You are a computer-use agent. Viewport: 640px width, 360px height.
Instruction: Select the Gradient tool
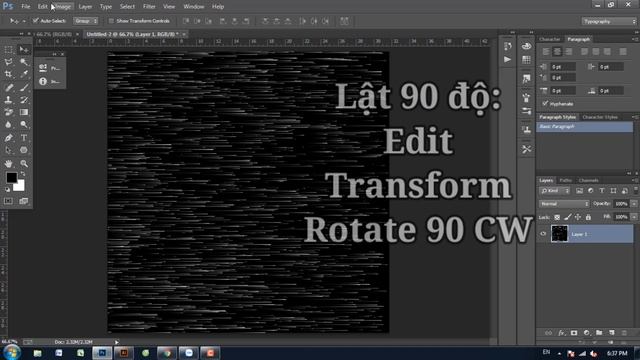24,112
